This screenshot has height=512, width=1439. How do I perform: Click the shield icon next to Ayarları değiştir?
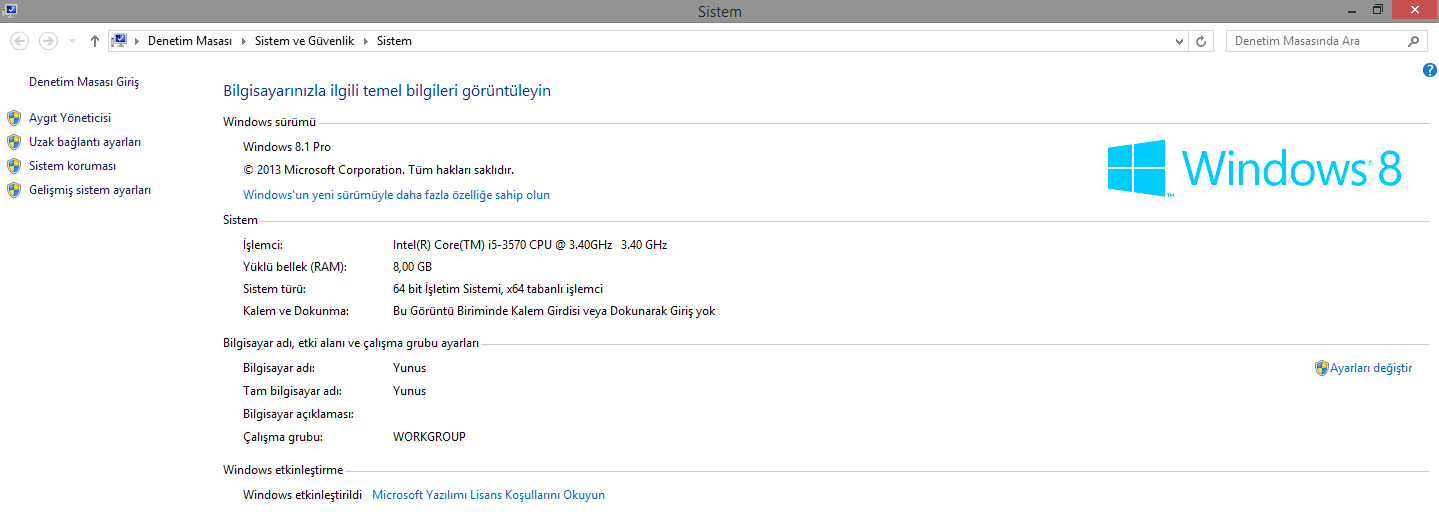[1322, 368]
